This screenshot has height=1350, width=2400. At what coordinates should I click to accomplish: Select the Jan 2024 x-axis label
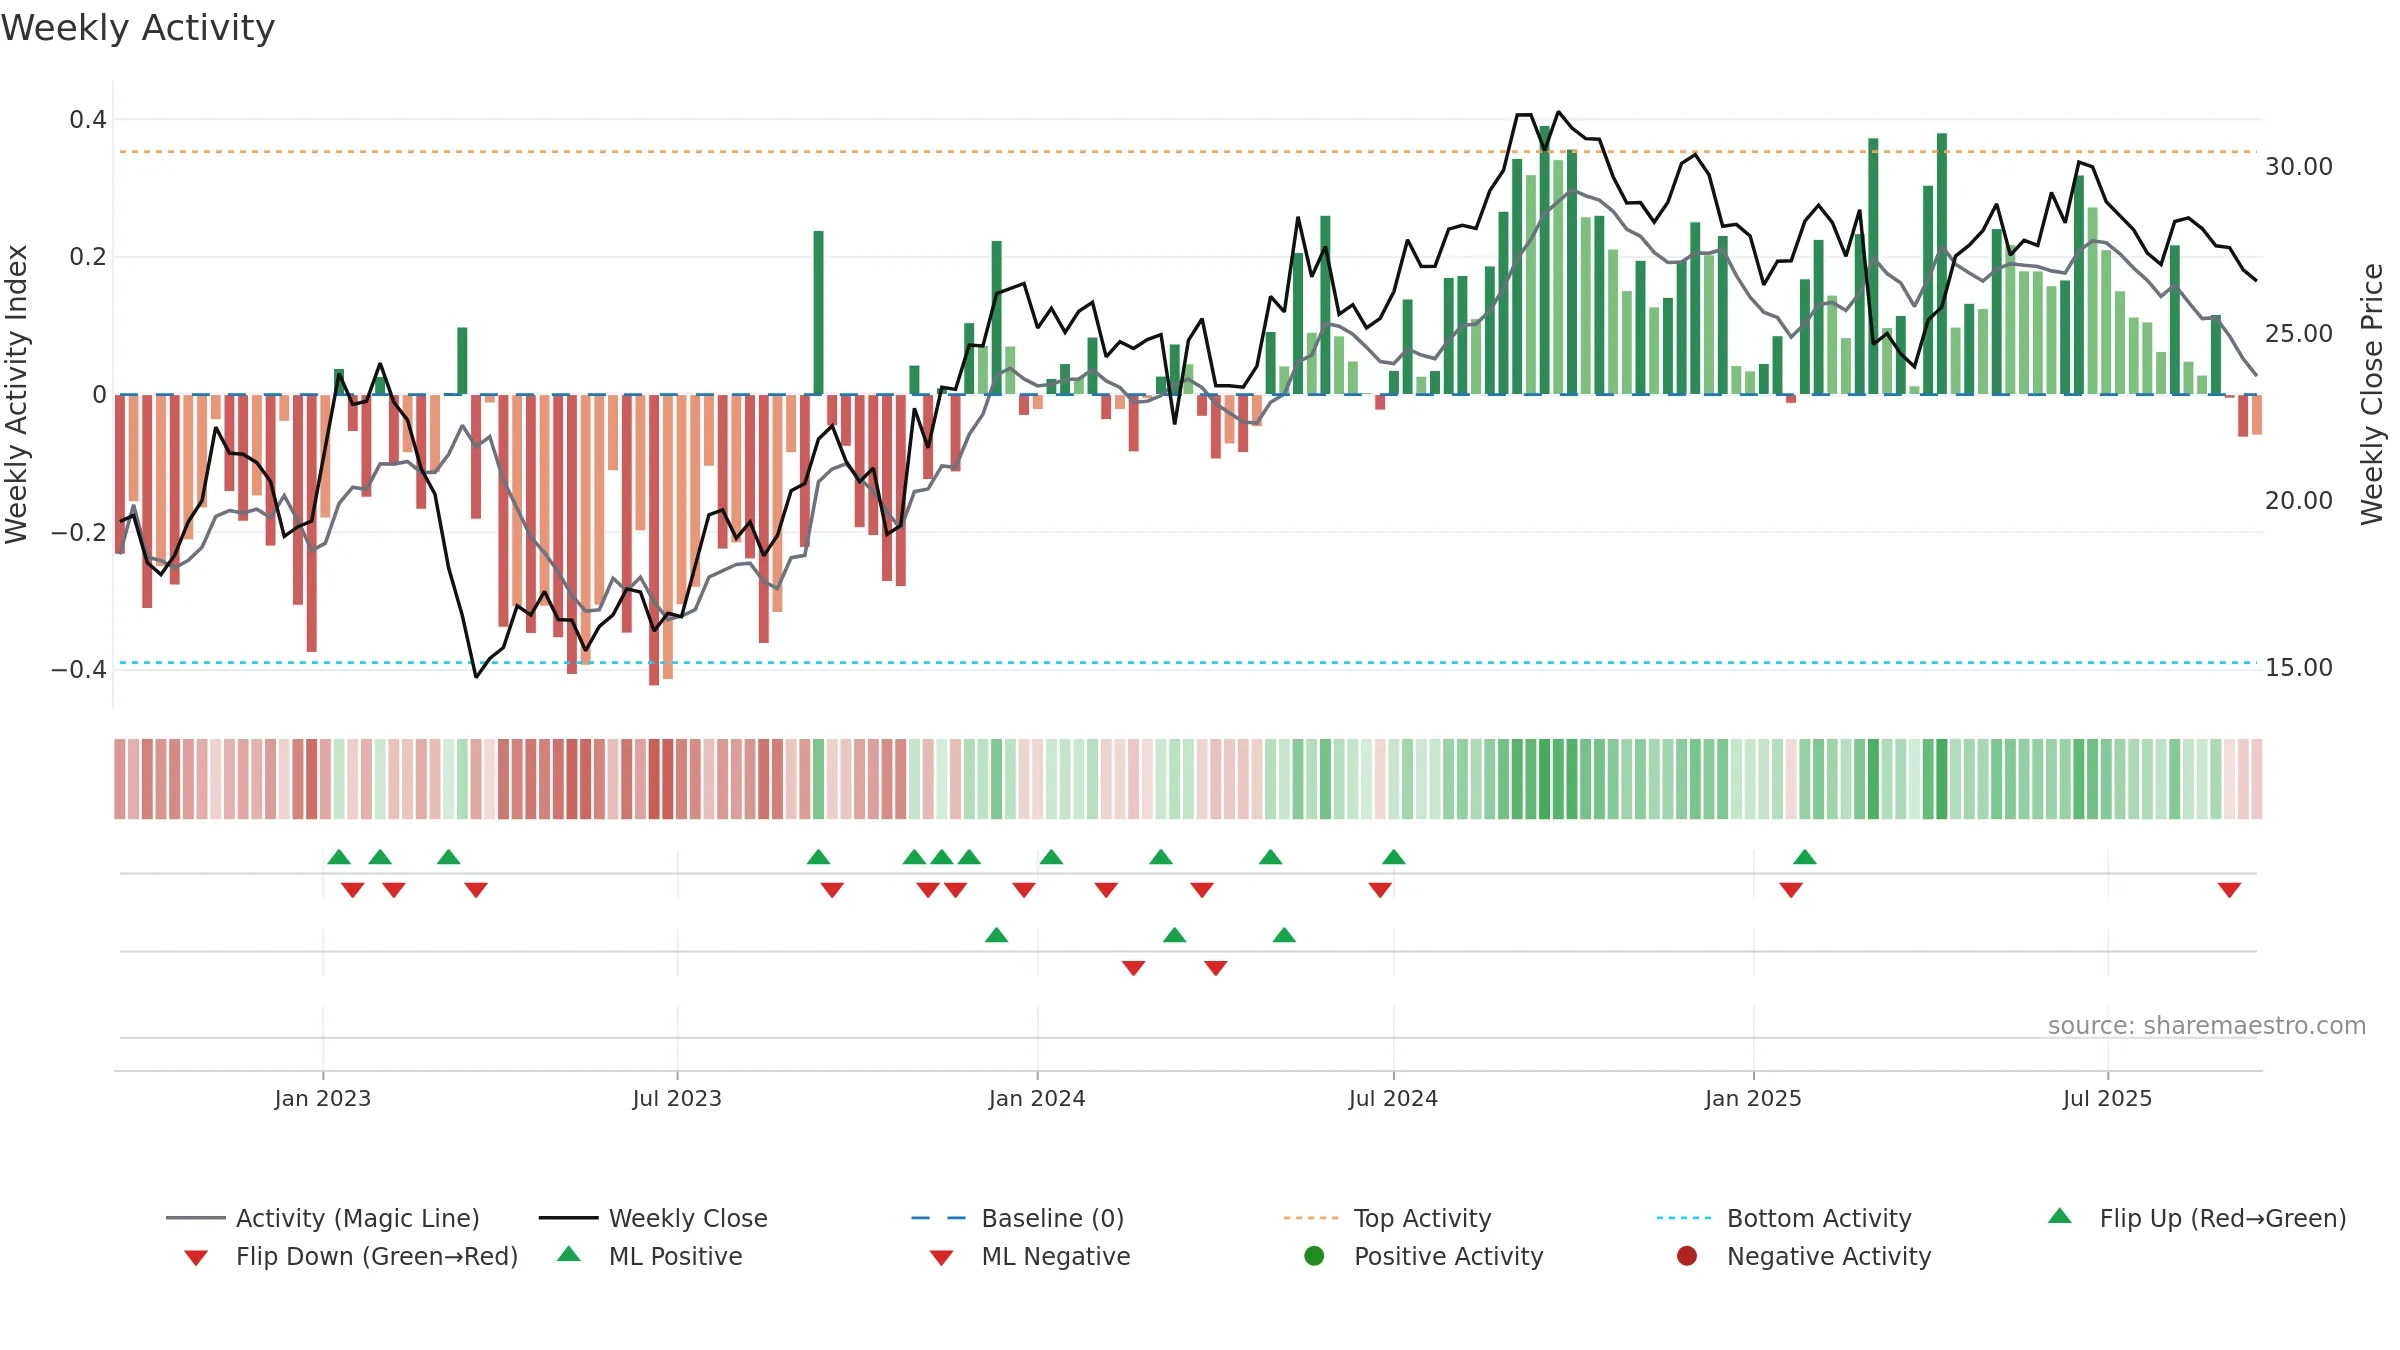pyautogui.click(x=1037, y=1098)
